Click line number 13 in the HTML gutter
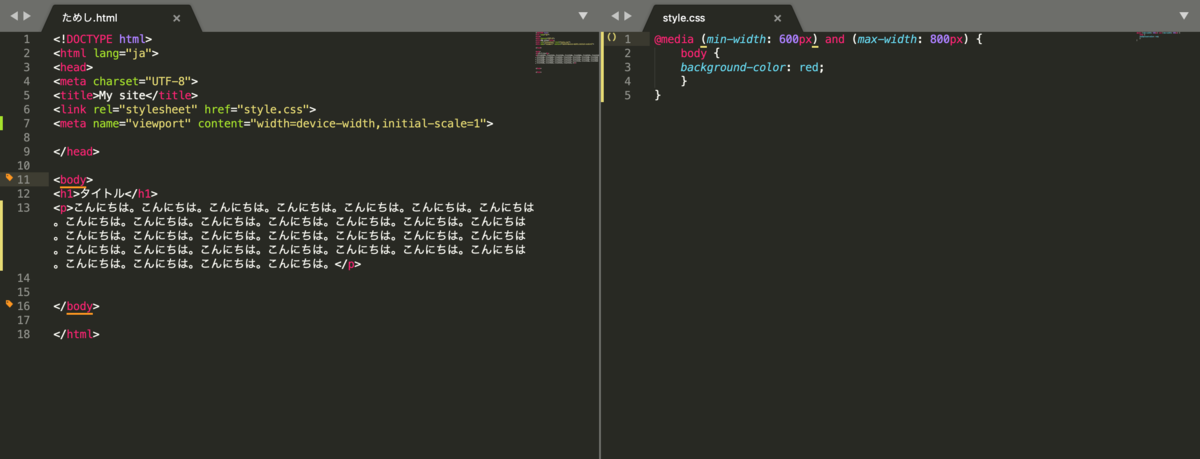This screenshot has height=459, width=1200. [24, 207]
